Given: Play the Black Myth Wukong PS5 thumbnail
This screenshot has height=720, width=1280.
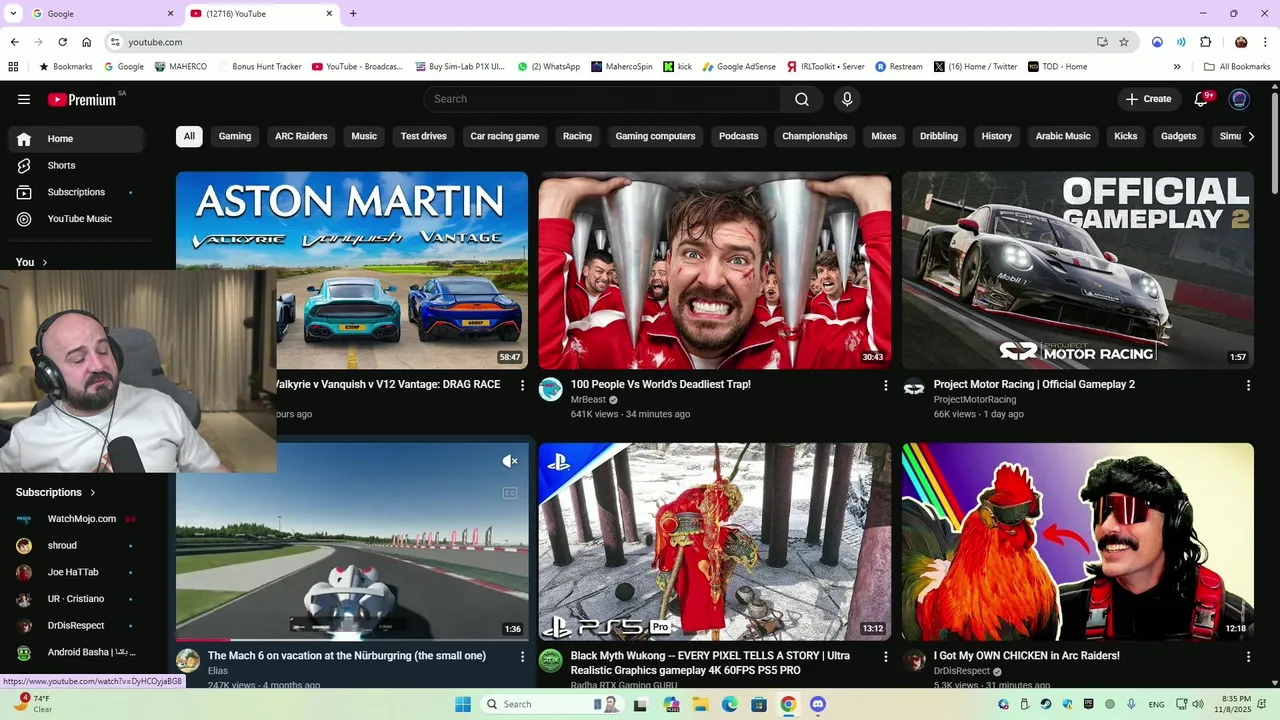Looking at the screenshot, I should 715,541.
